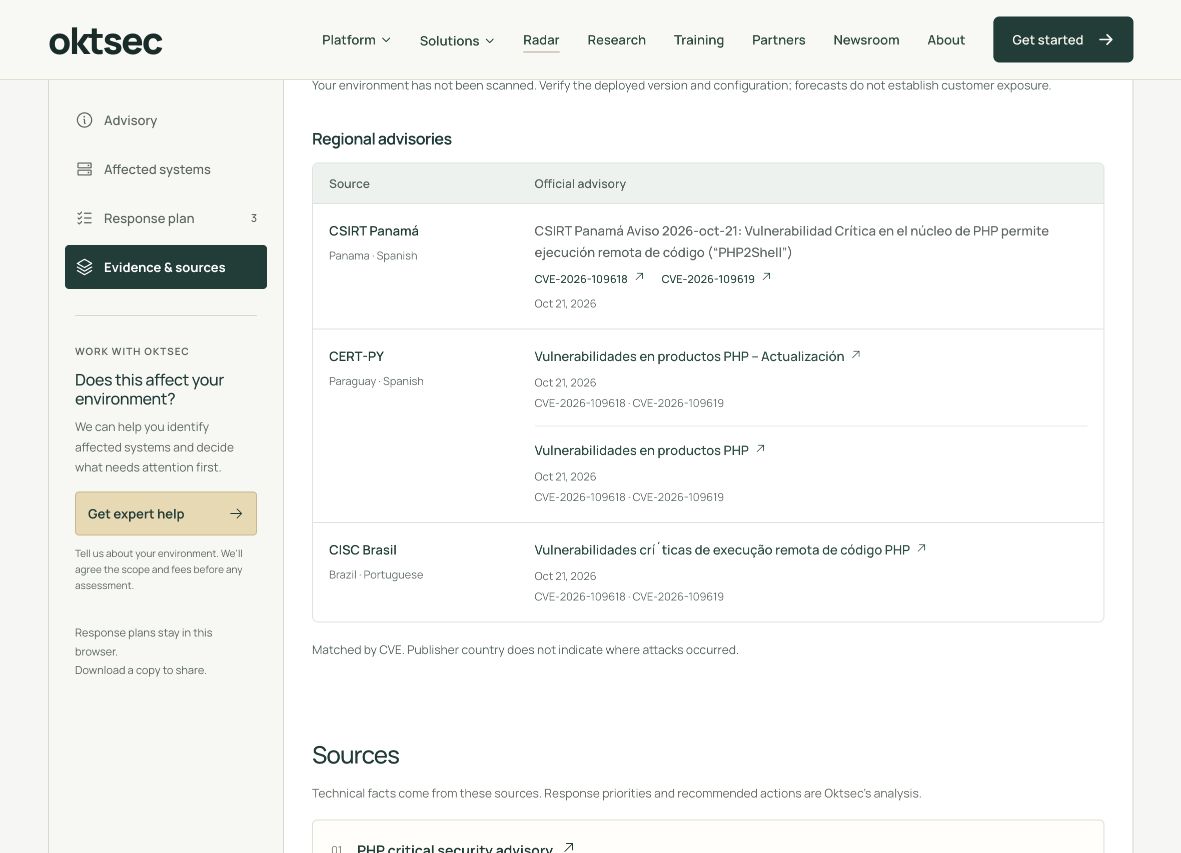Select the Advisory sidebar section

pos(166,120)
